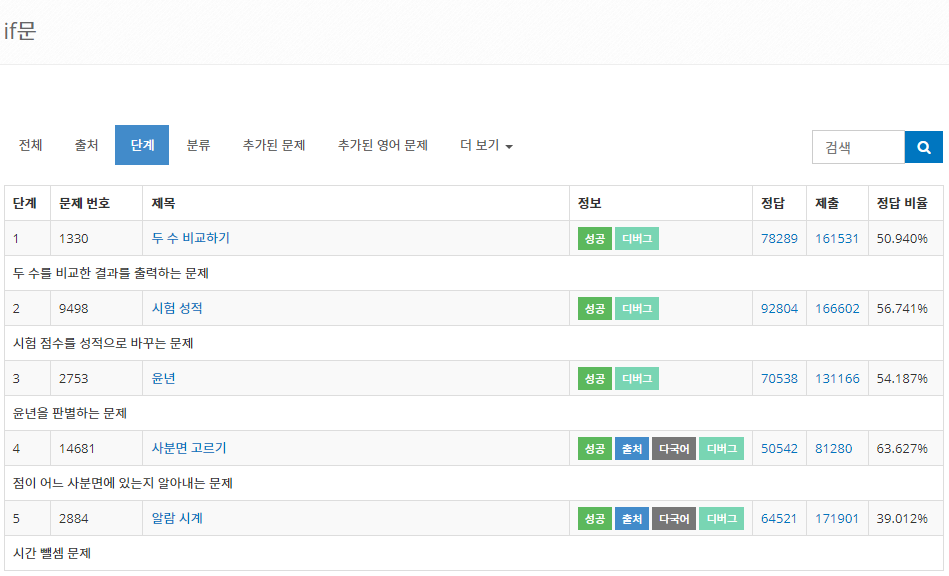Open correct count 70538
The height and width of the screenshot is (576, 949).
point(779,379)
